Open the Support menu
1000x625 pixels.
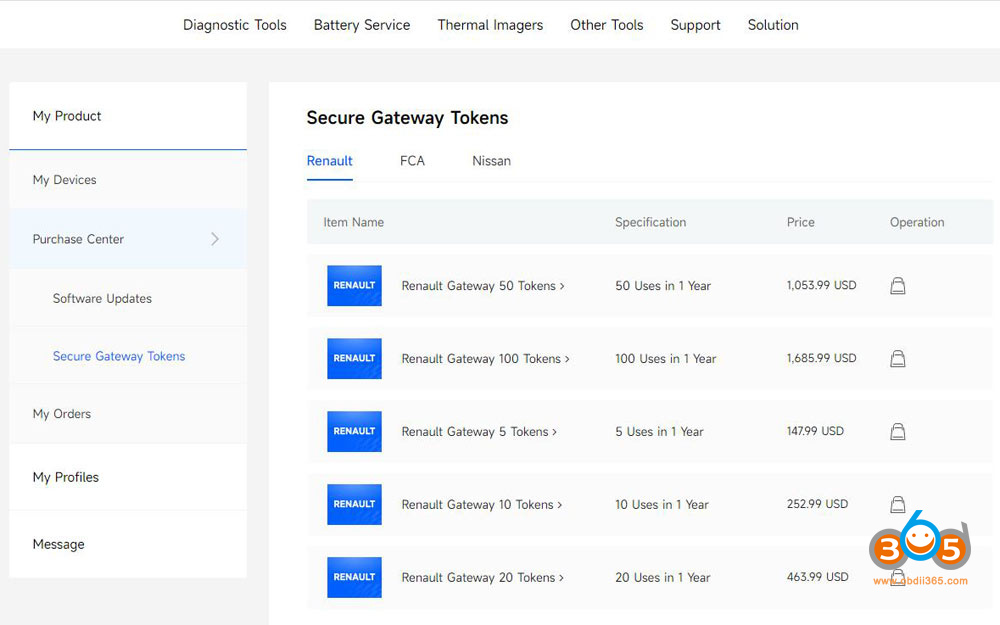695,25
